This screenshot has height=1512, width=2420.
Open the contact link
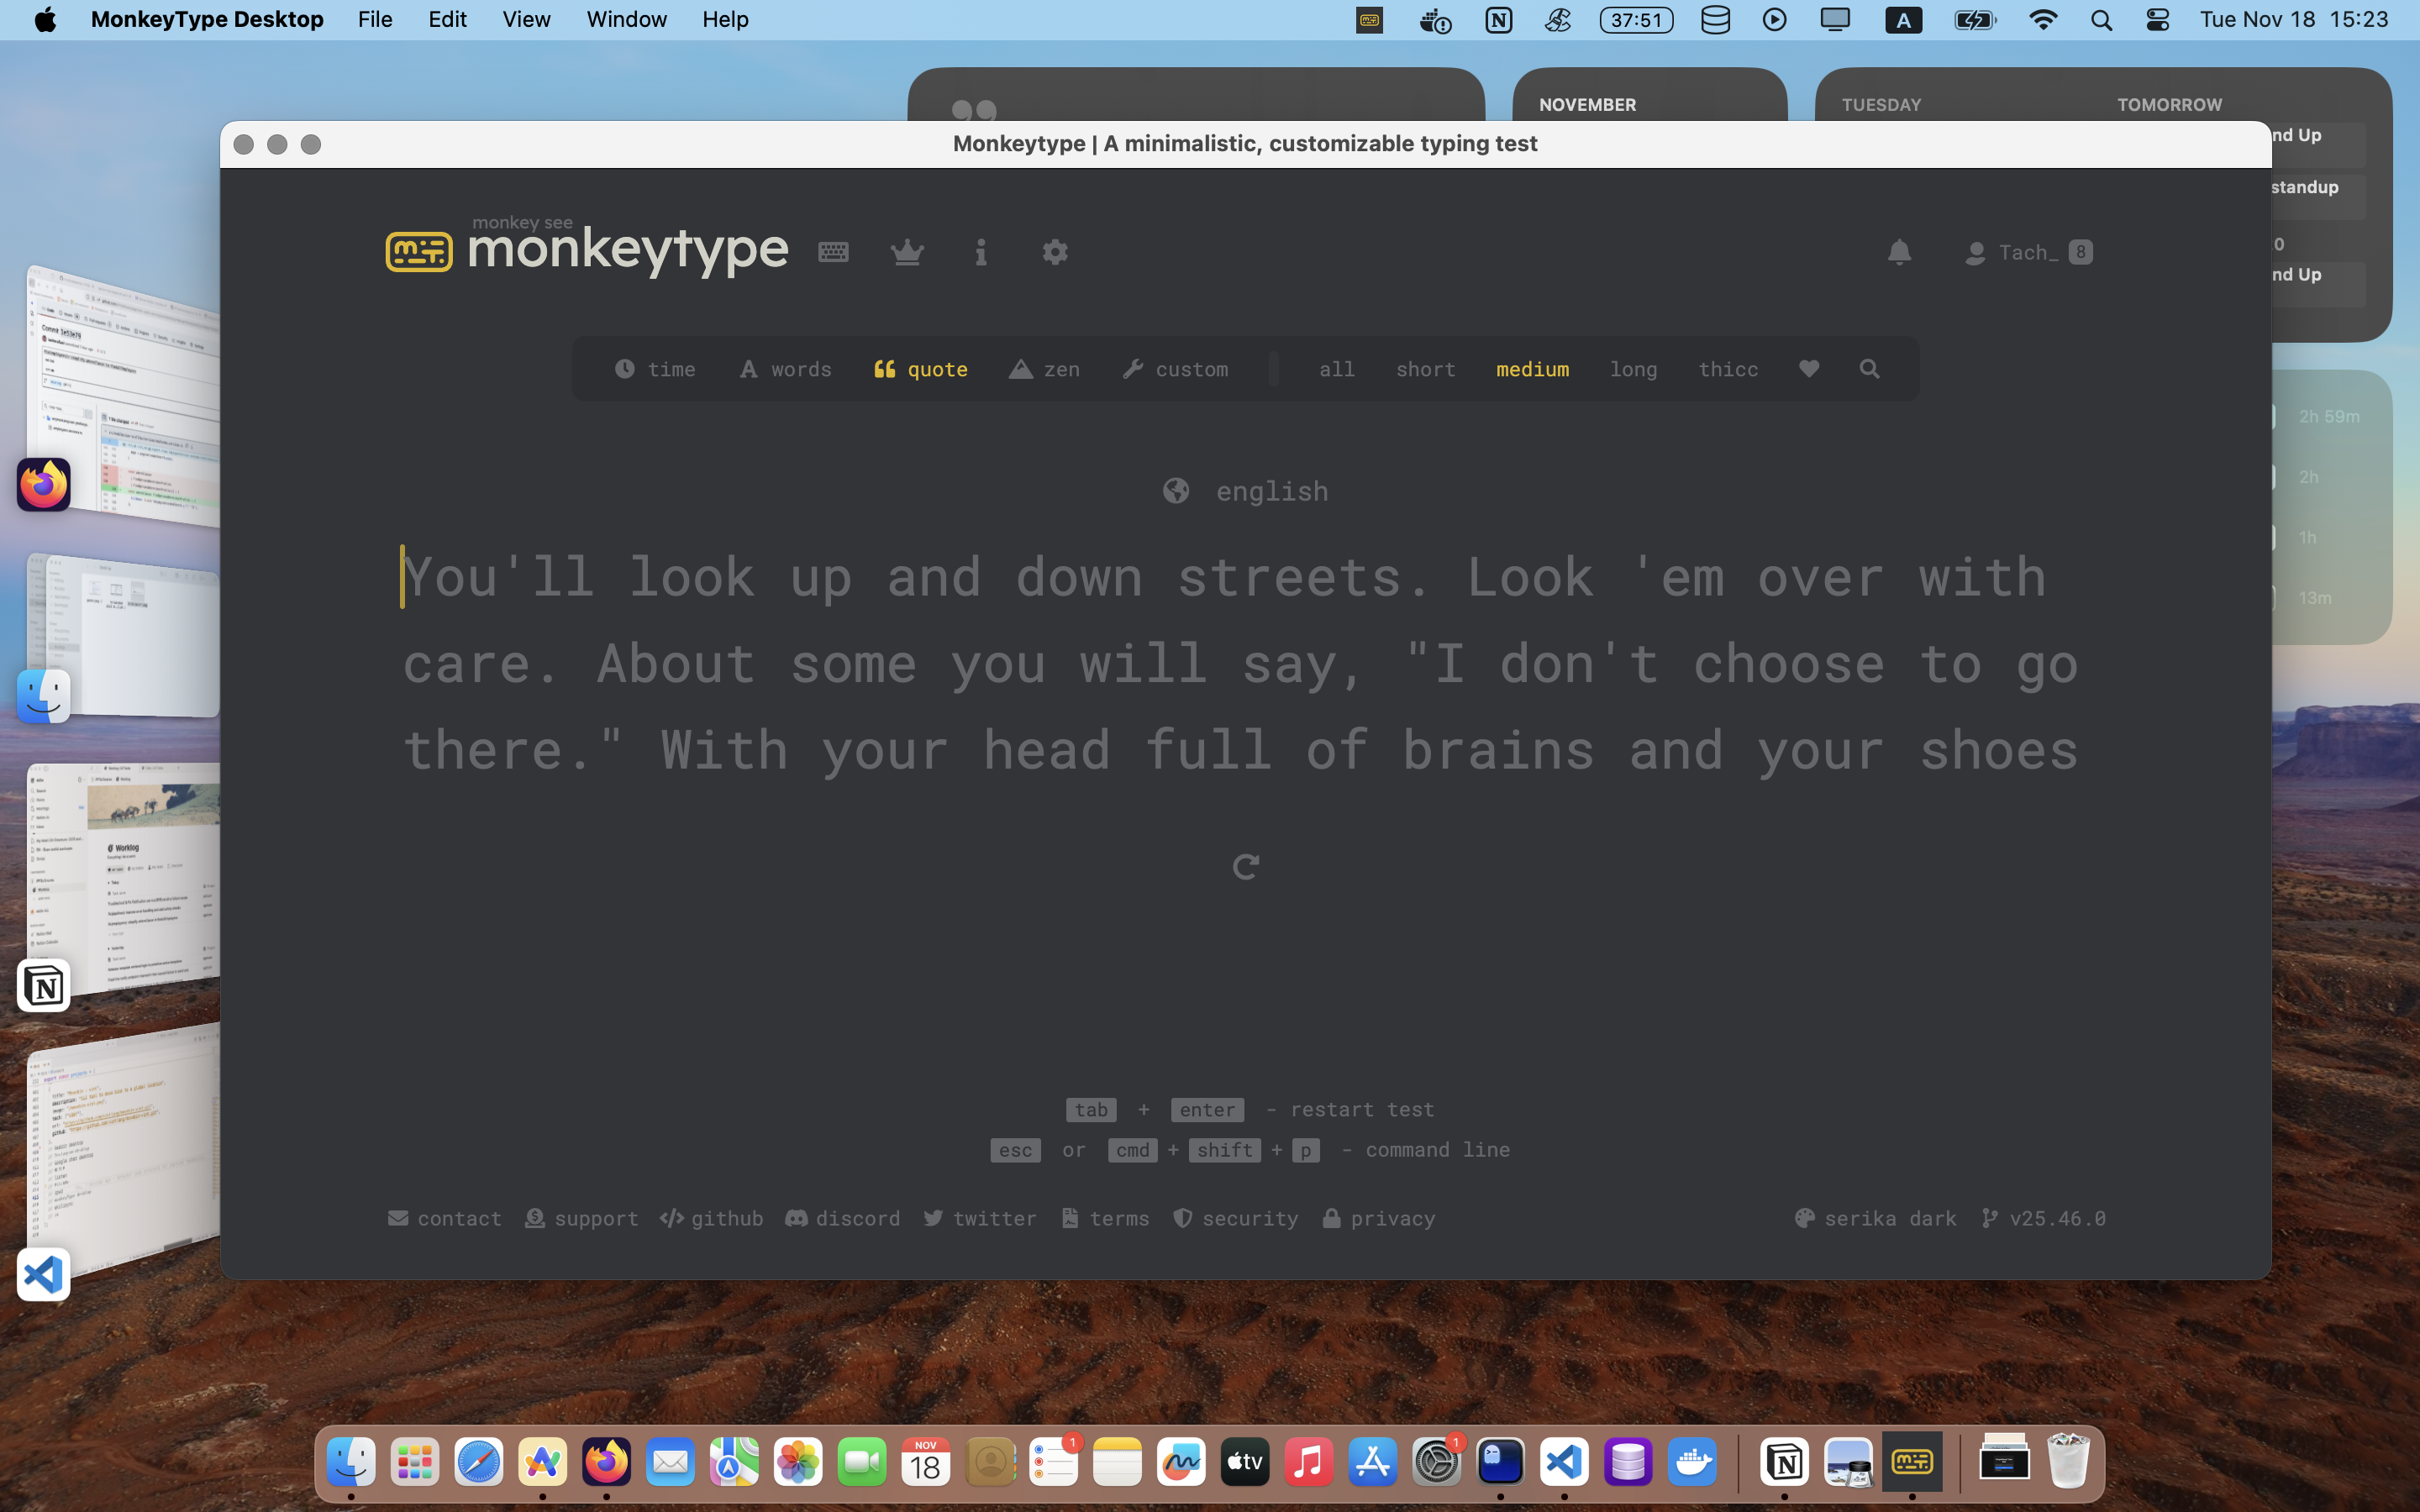(445, 1218)
